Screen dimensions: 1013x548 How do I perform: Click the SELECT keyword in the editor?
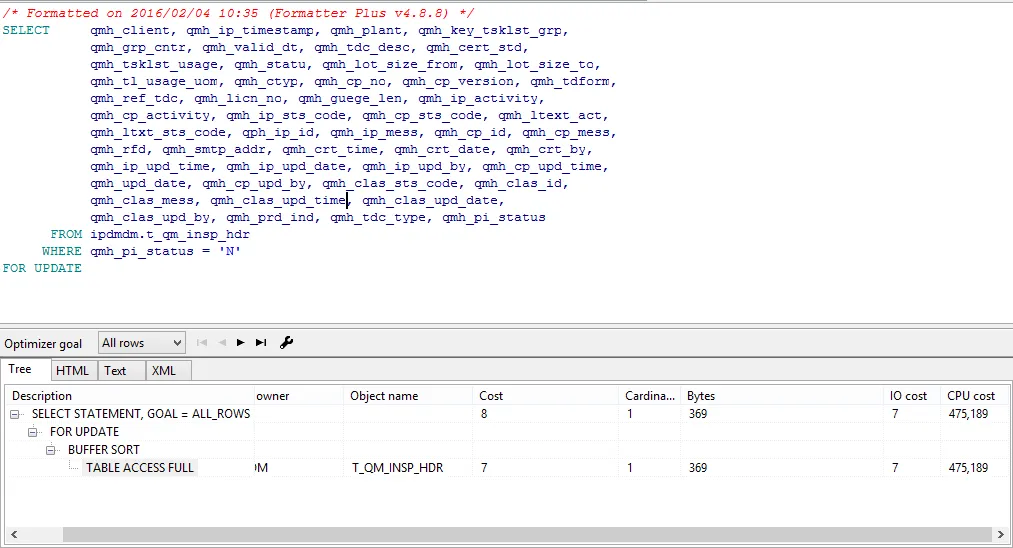click(x=26, y=30)
